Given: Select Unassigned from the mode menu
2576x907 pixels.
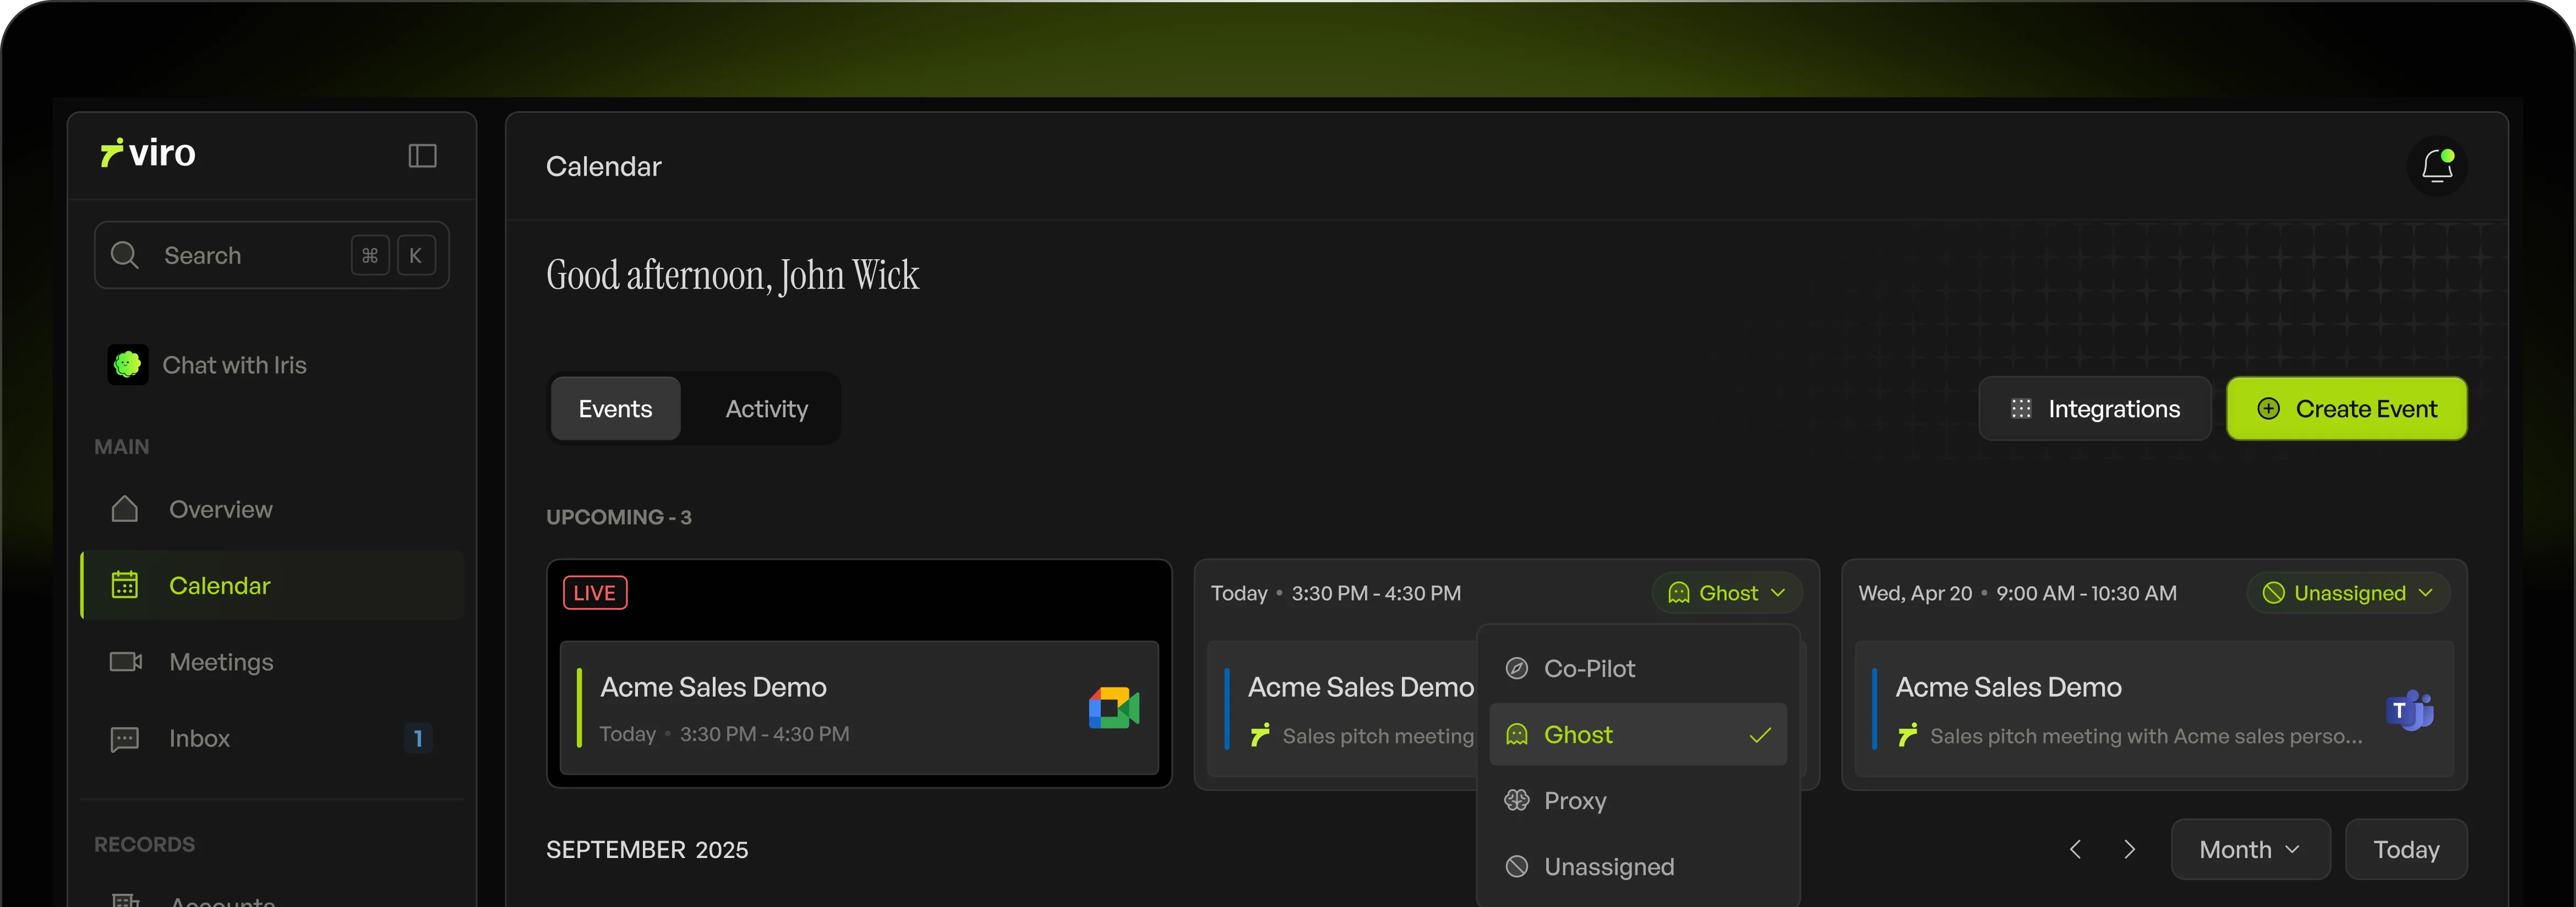Looking at the screenshot, I should [1638, 866].
